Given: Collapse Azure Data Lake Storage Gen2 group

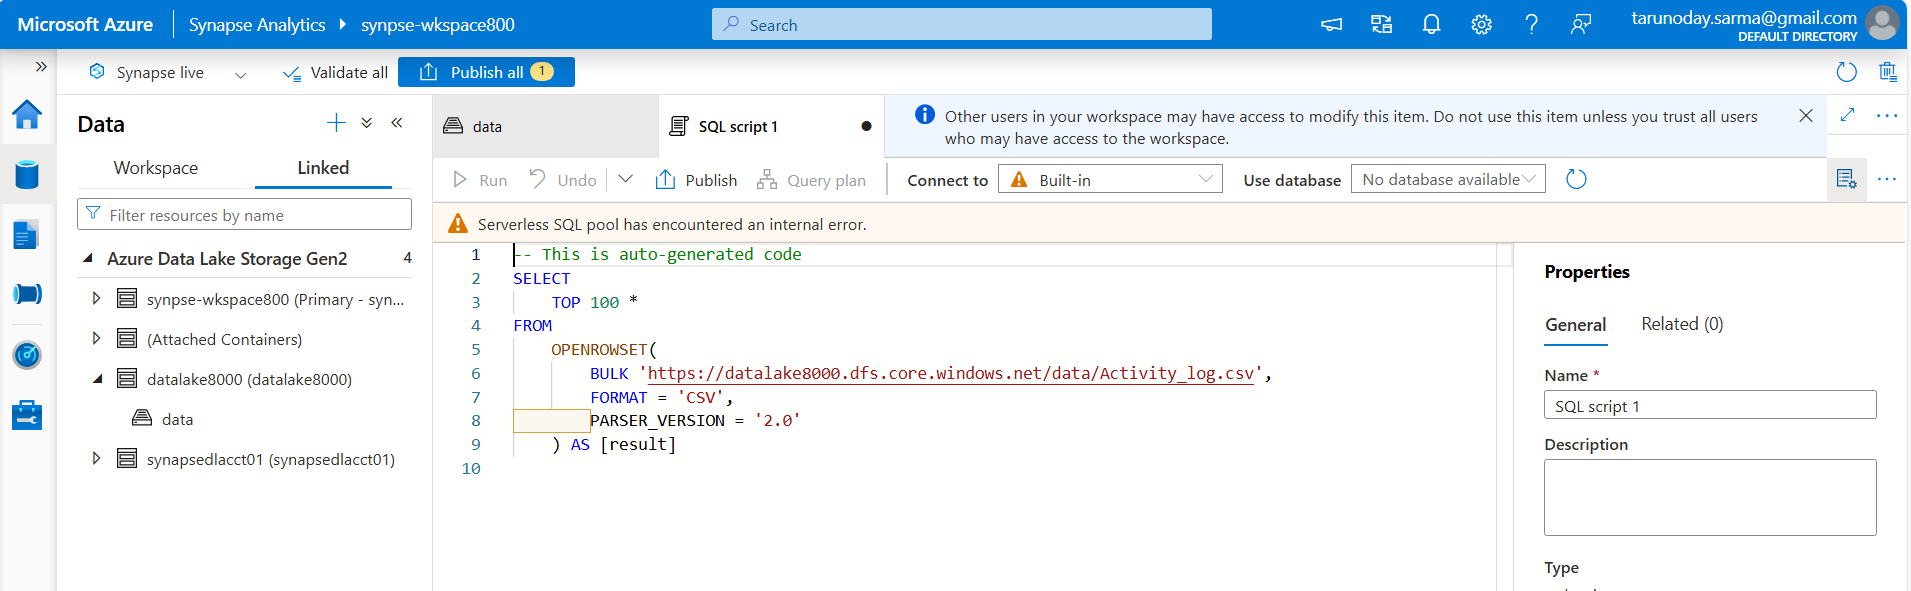Looking at the screenshot, I should point(89,258).
